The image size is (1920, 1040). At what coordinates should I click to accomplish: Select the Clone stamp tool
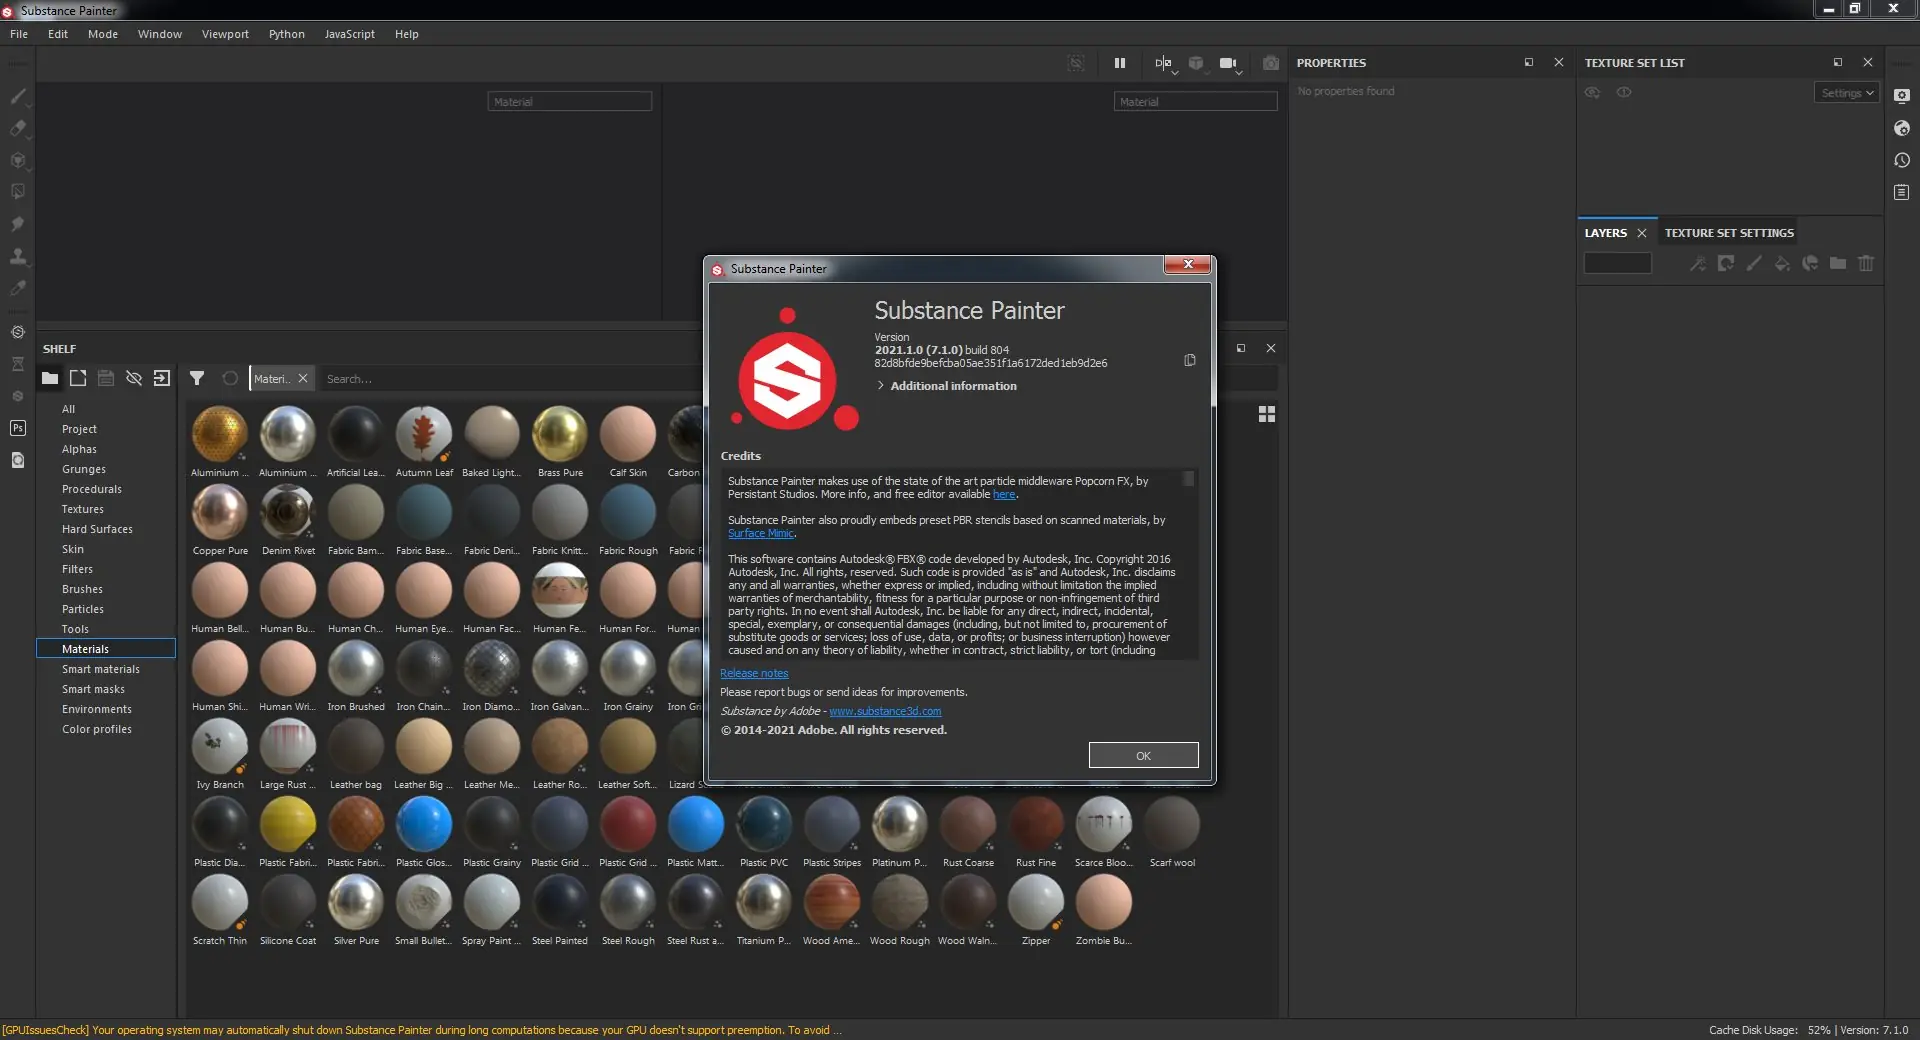[x=18, y=256]
